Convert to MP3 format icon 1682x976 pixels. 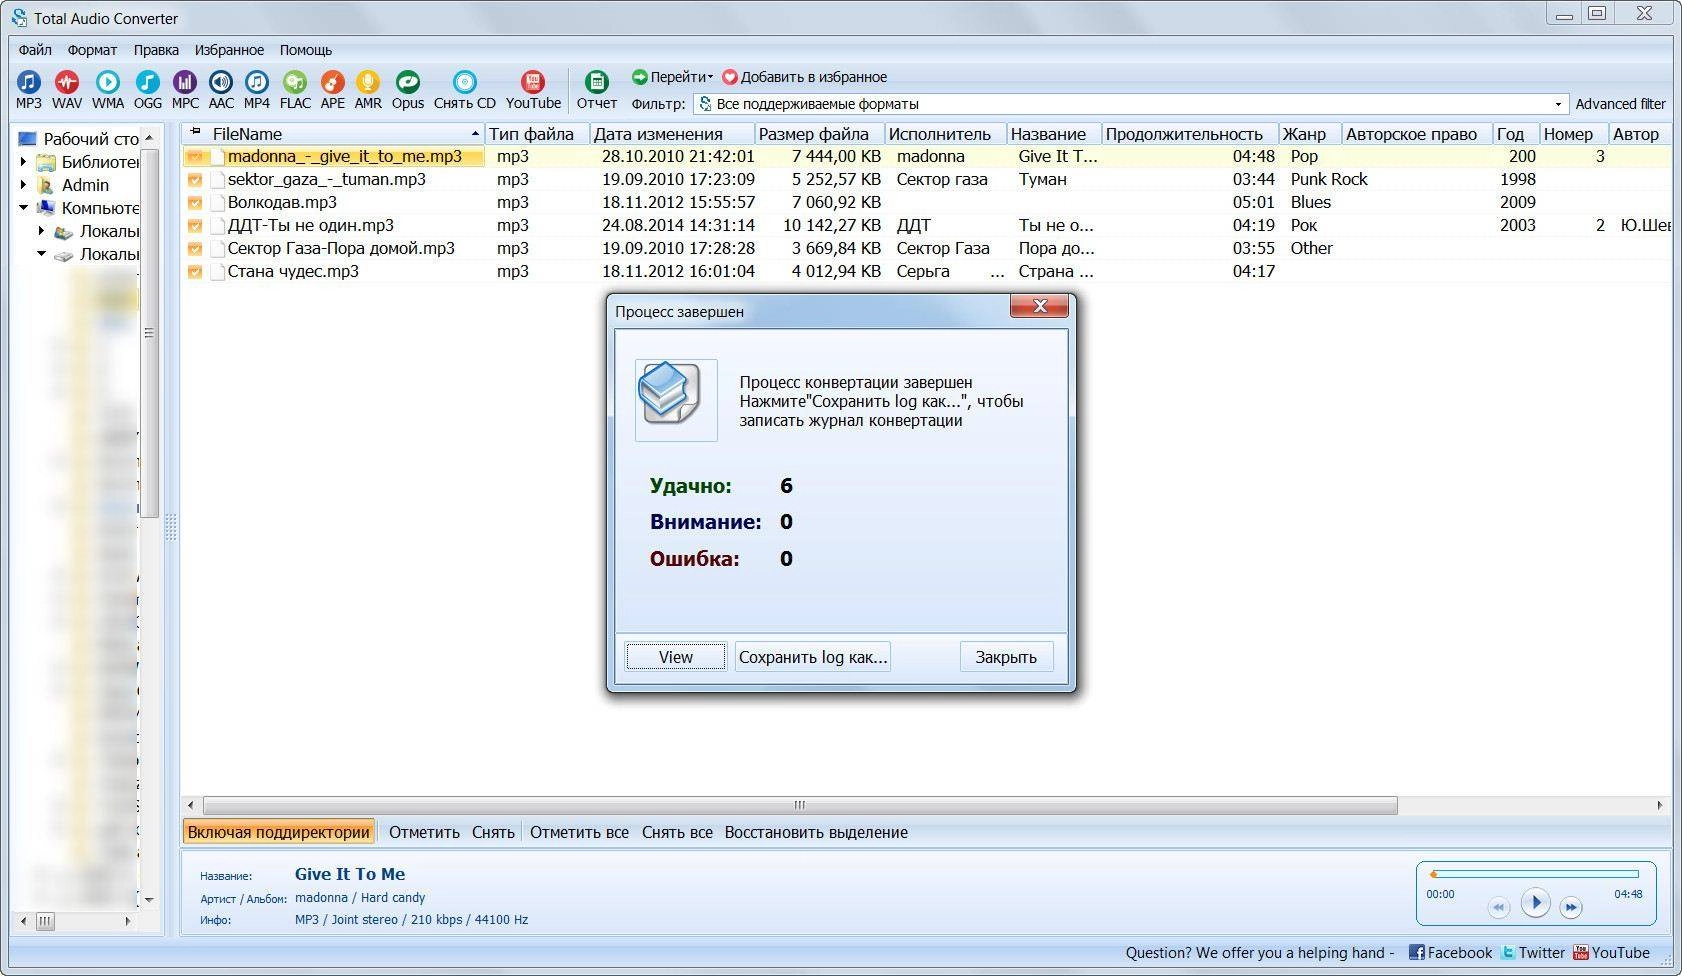pos(29,89)
